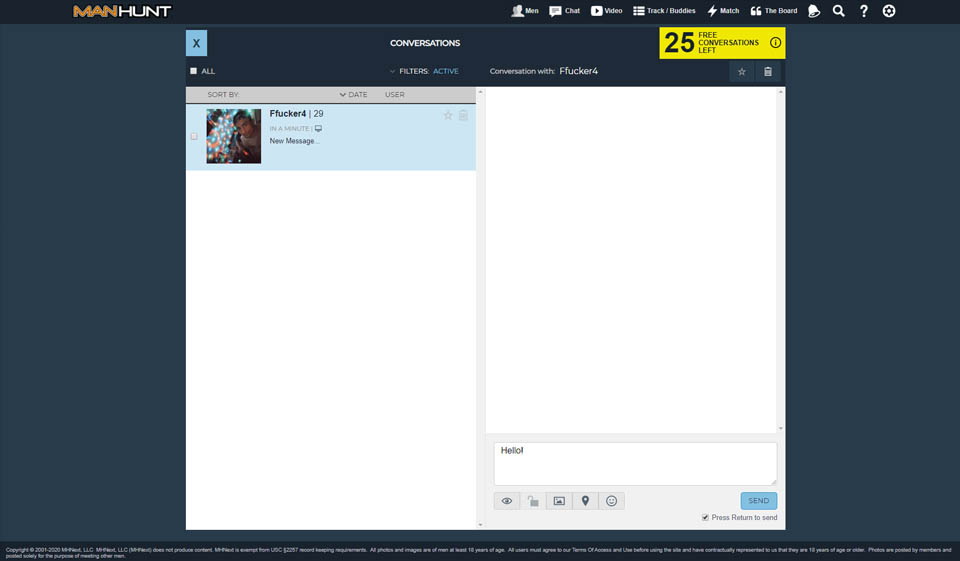Screen dimensions: 960x561
Task: Delete conversation using header trash icon
Action: 768,72
